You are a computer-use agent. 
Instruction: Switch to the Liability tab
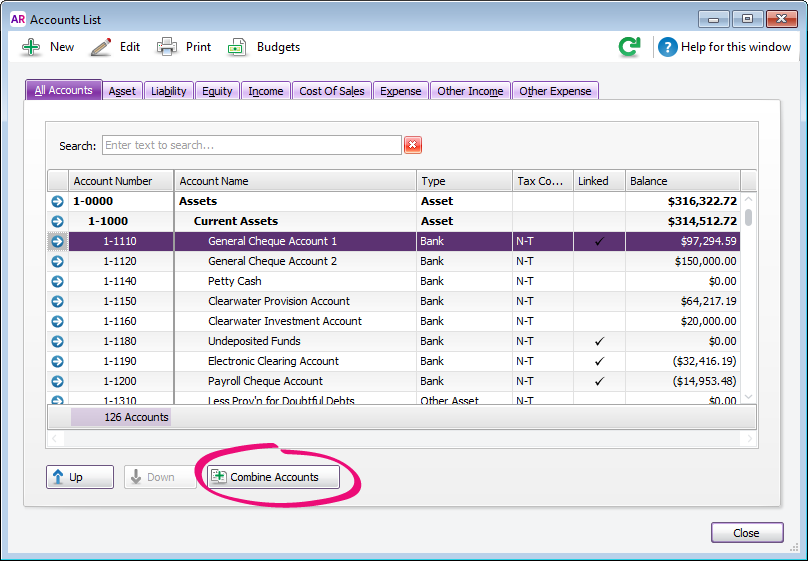(168, 91)
